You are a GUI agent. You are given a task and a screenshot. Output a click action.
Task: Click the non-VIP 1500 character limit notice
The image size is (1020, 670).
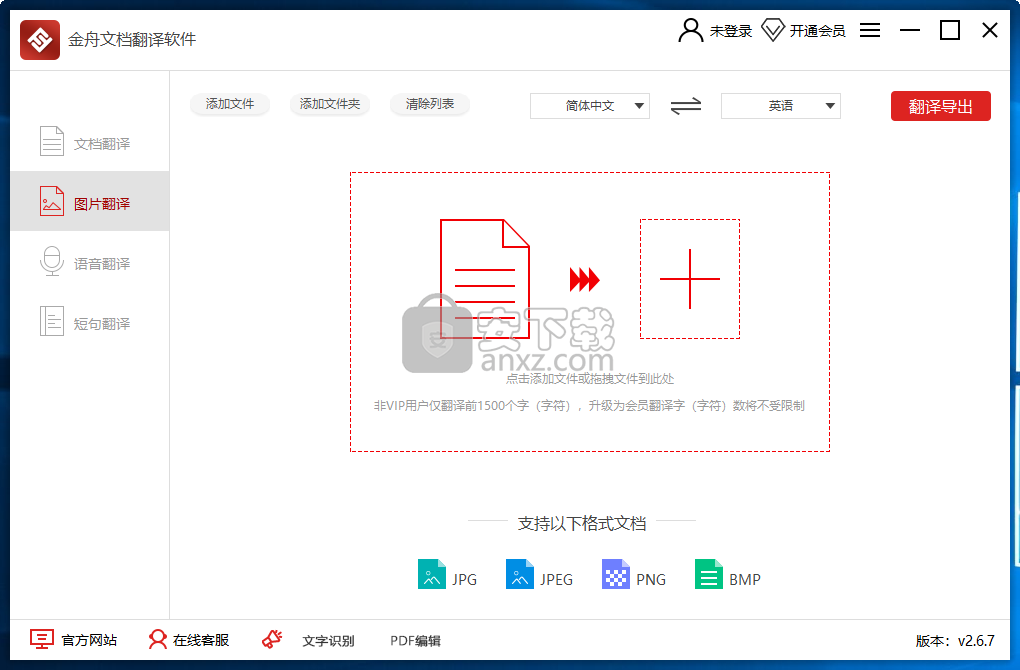(589, 406)
